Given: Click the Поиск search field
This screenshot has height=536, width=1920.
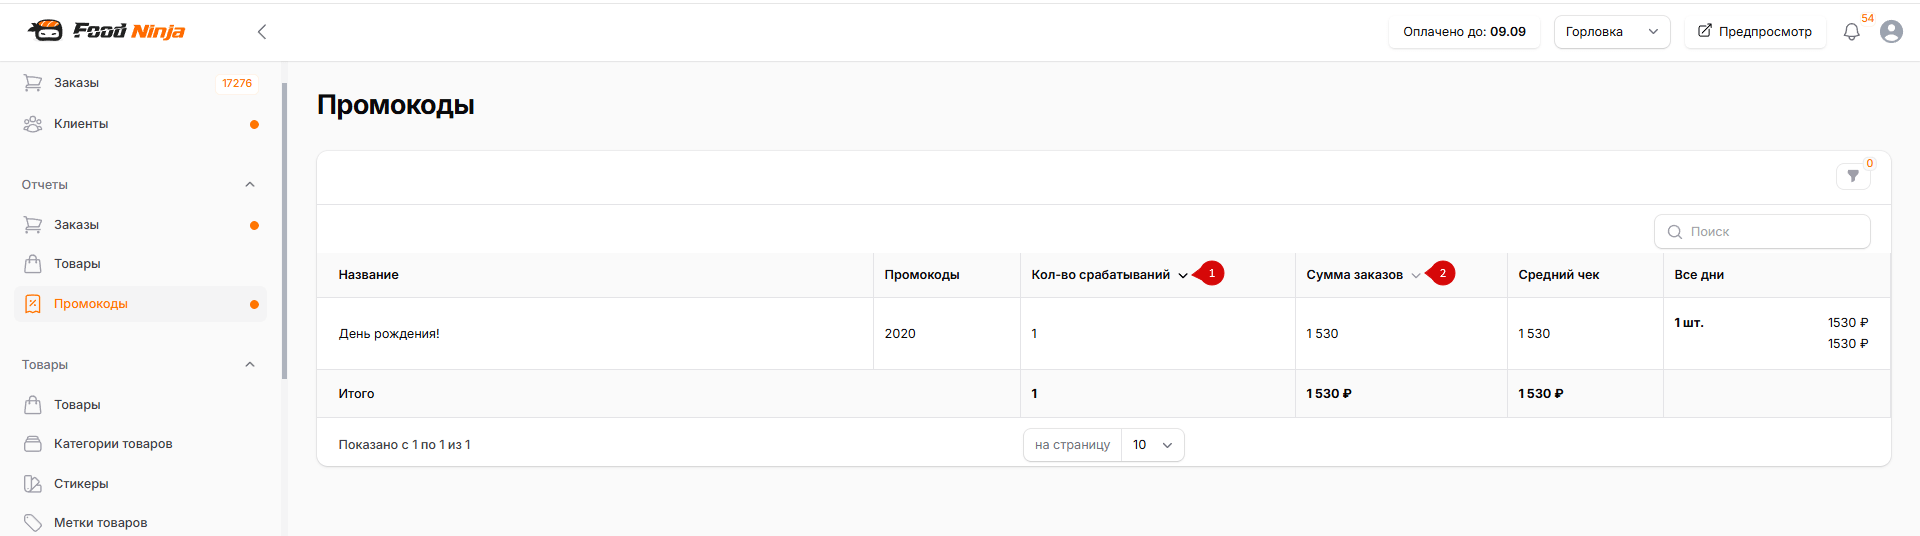Looking at the screenshot, I should pyautogui.click(x=1762, y=232).
